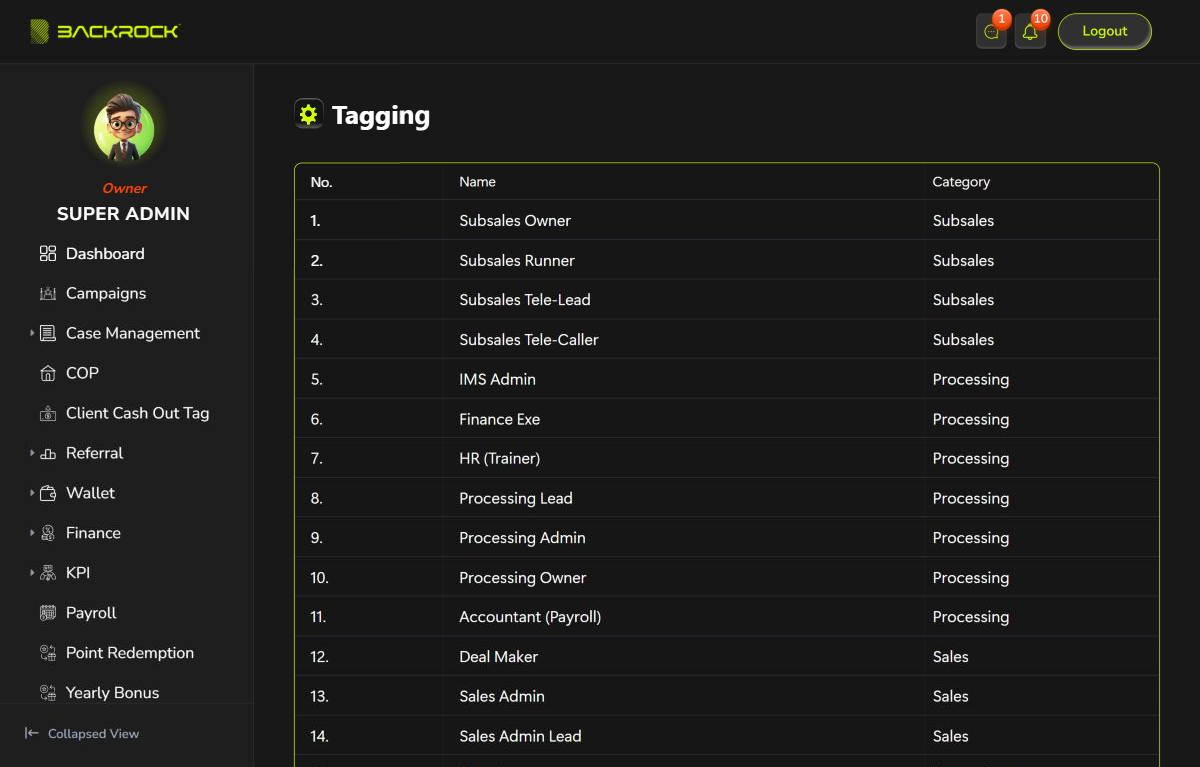1200x767 pixels.
Task: Select the Processing Admin name cell
Action: [522, 538]
